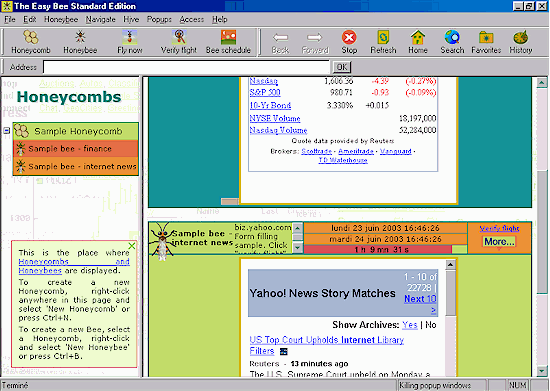Open the Ameritrade broker link
Screen dimensions: 550x391
point(356,151)
